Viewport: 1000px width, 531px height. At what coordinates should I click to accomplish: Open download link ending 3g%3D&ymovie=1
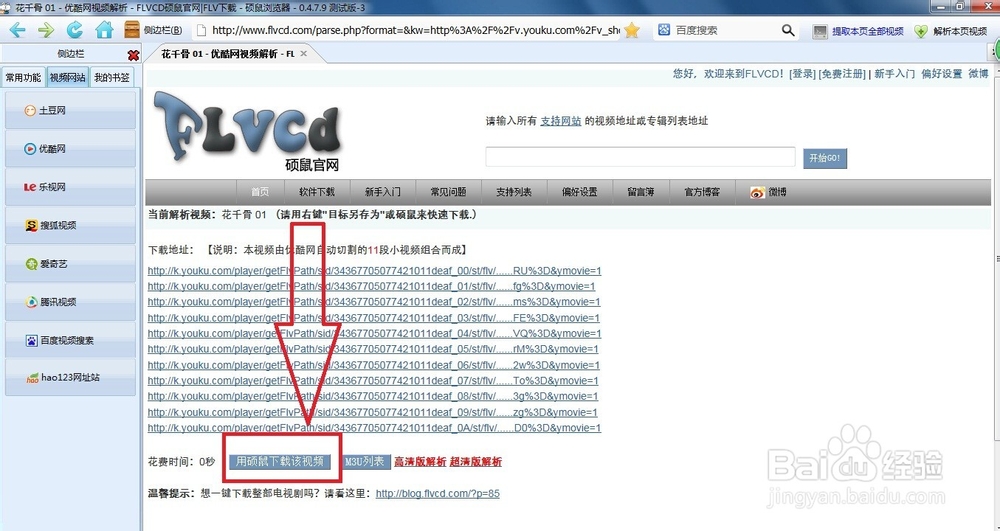[x=373, y=396]
